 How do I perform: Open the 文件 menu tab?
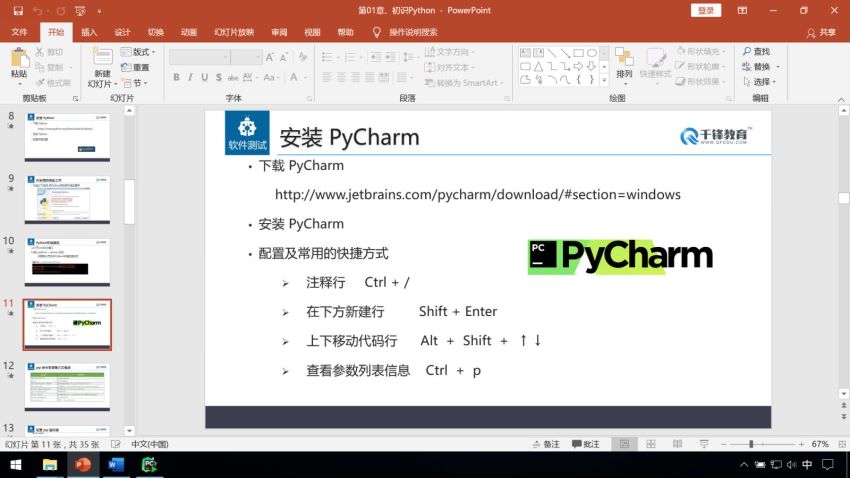[x=20, y=32]
